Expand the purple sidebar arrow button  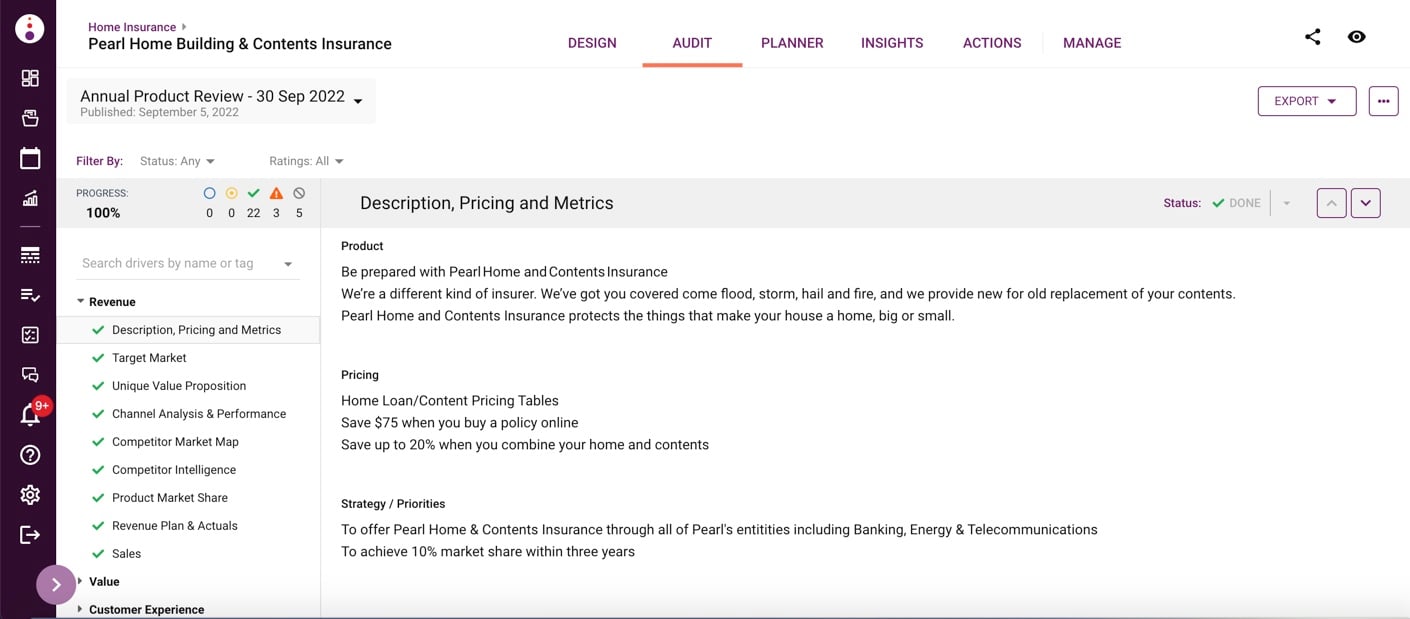pos(56,585)
